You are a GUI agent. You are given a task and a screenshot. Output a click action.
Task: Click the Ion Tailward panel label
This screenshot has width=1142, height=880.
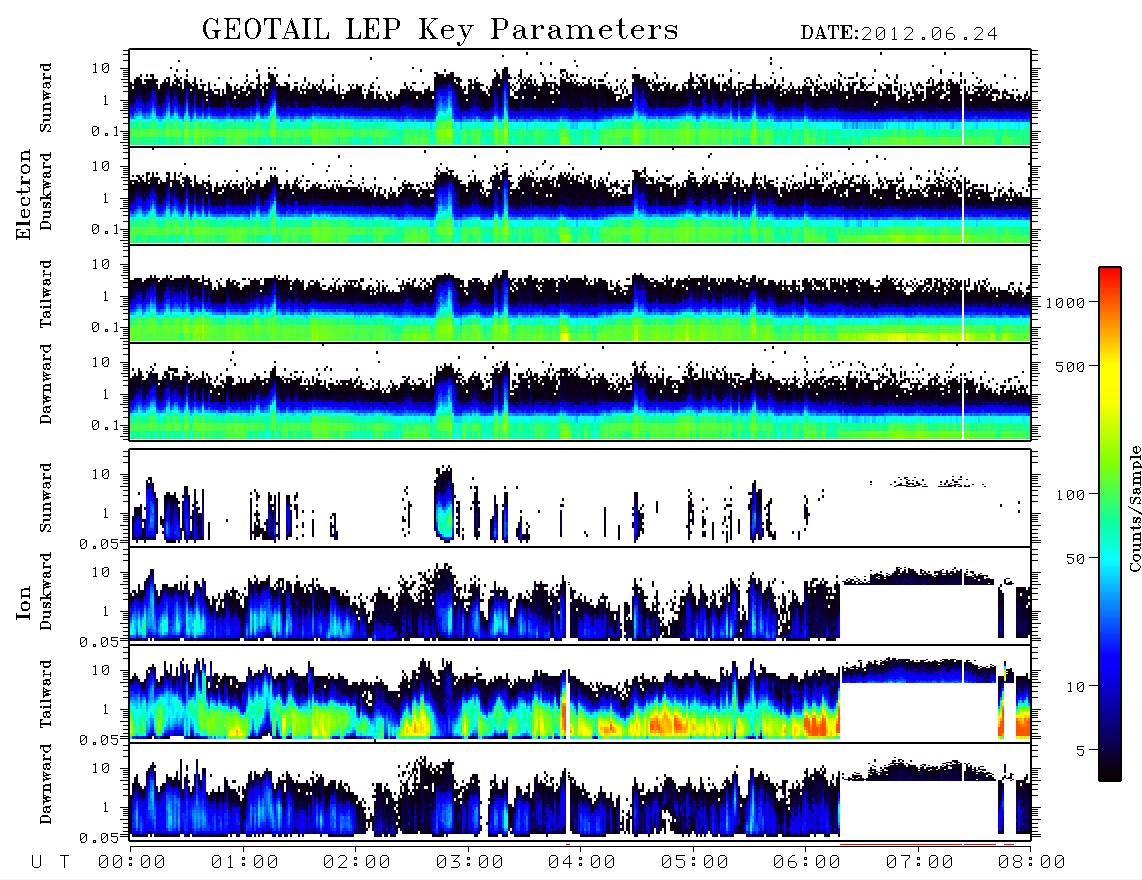pyautogui.click(x=46, y=694)
